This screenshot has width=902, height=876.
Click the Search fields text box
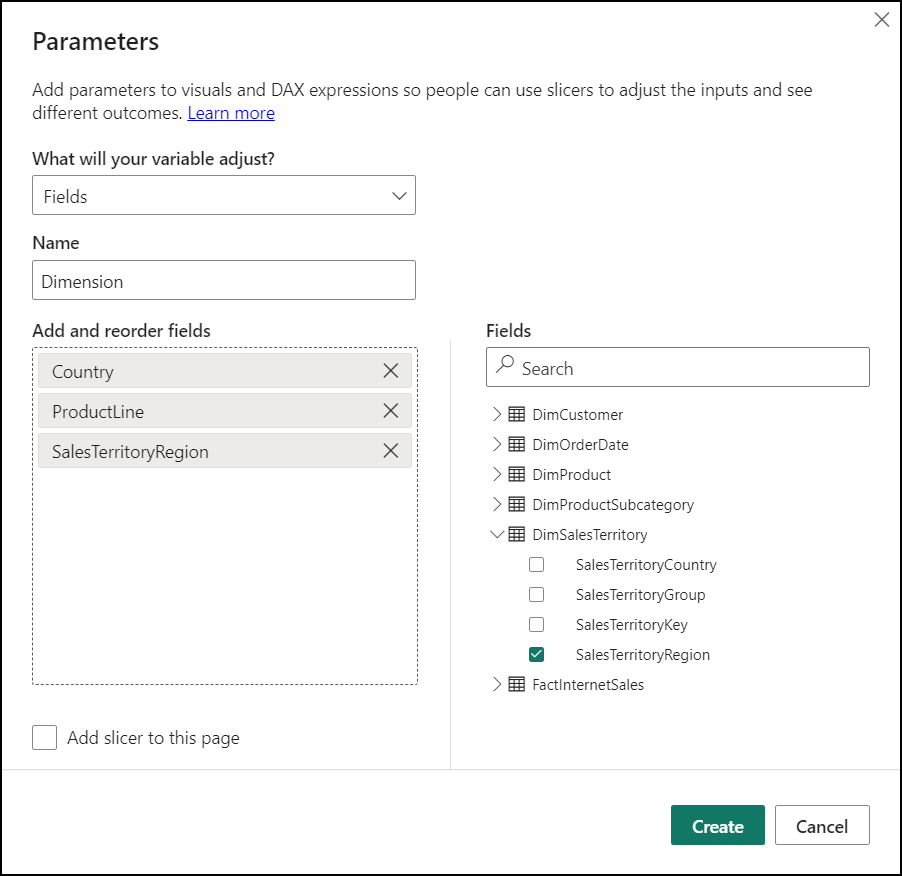677,367
